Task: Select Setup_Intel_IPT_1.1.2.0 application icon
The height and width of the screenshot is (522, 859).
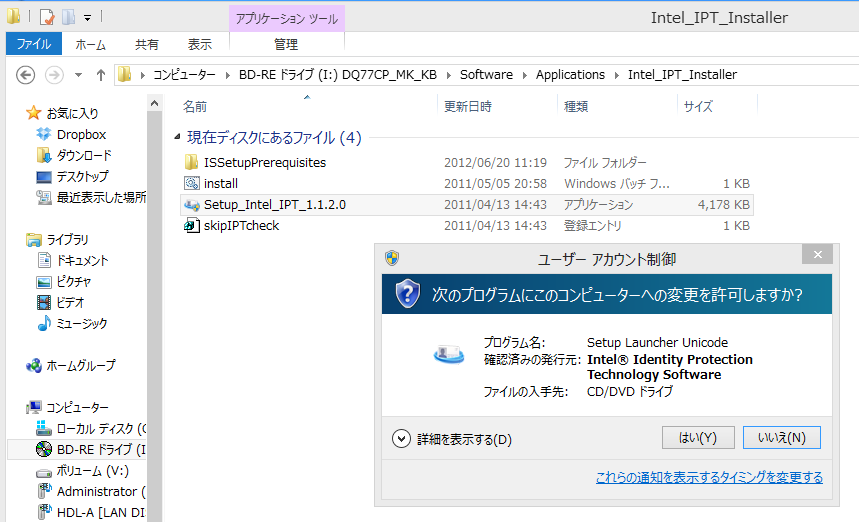Action: pyautogui.click(x=191, y=205)
